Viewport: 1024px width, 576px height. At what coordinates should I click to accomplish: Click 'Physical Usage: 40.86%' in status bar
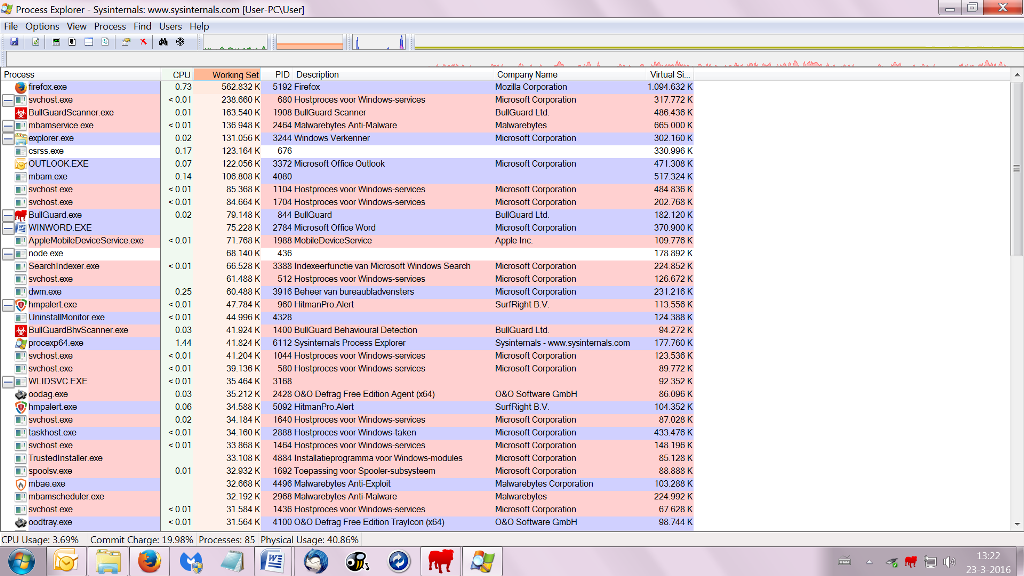pyautogui.click(x=310, y=540)
